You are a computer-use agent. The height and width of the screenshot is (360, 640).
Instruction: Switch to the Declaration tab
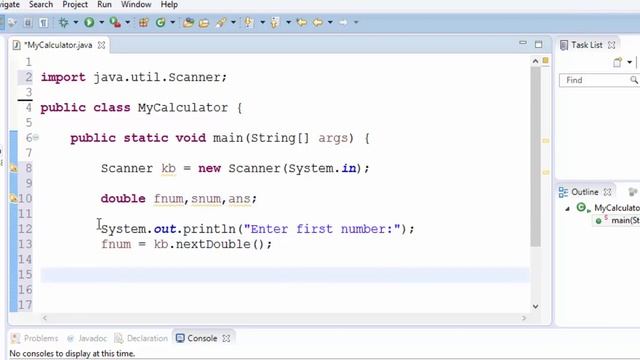(x=141, y=338)
